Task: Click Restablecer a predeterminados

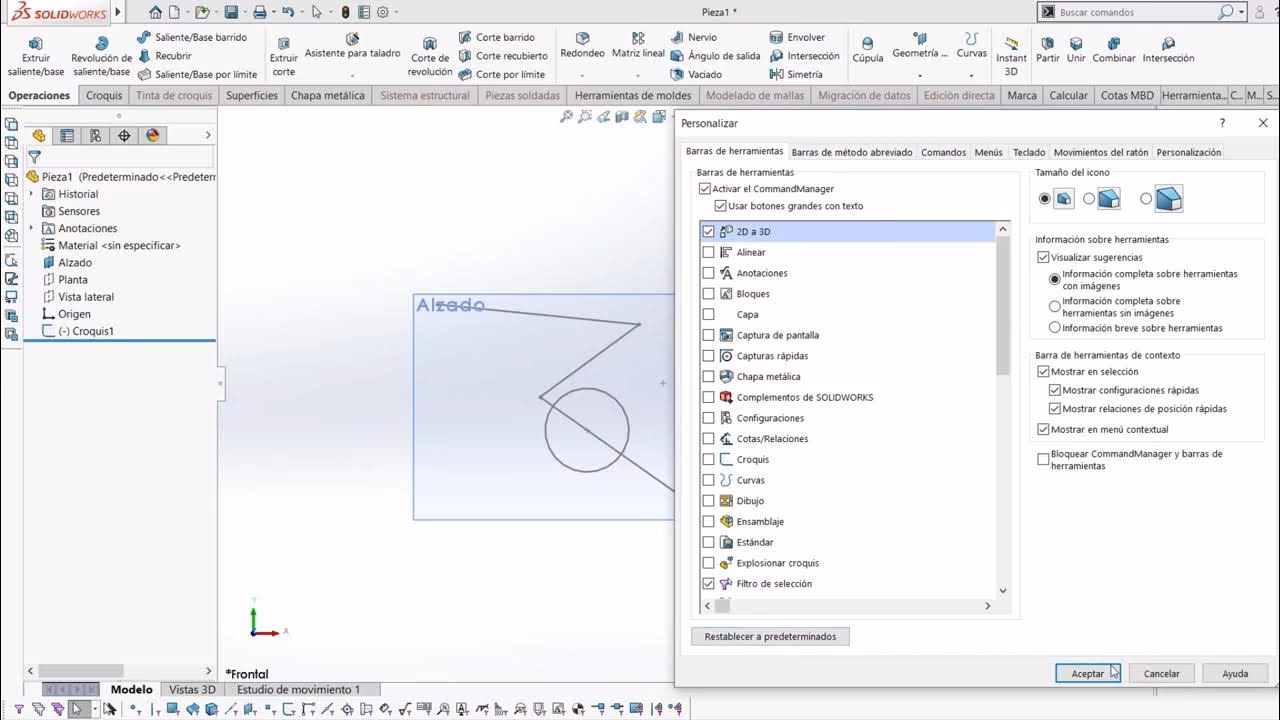Action: 769,636
